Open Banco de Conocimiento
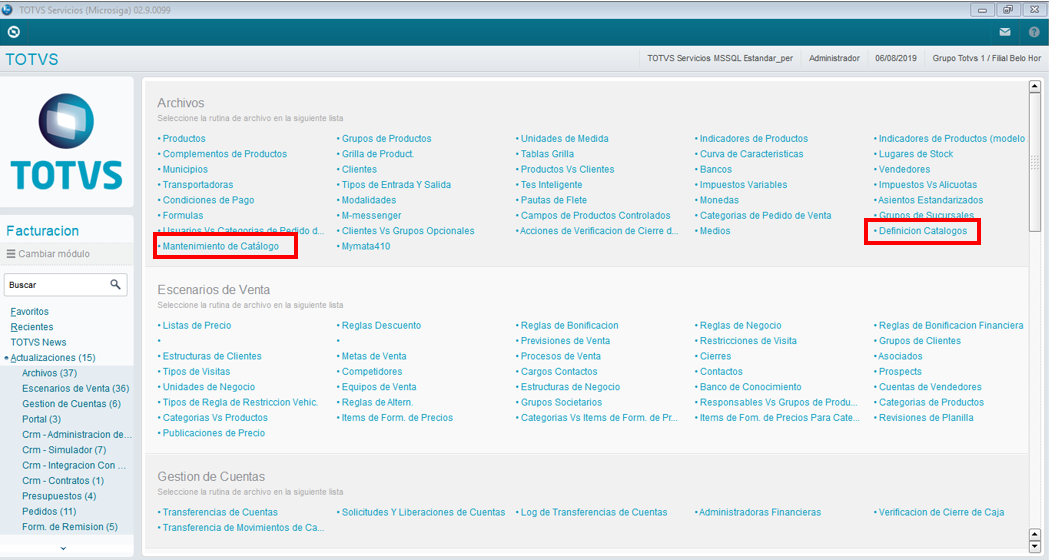The width and height of the screenshot is (1050, 560). (751, 387)
